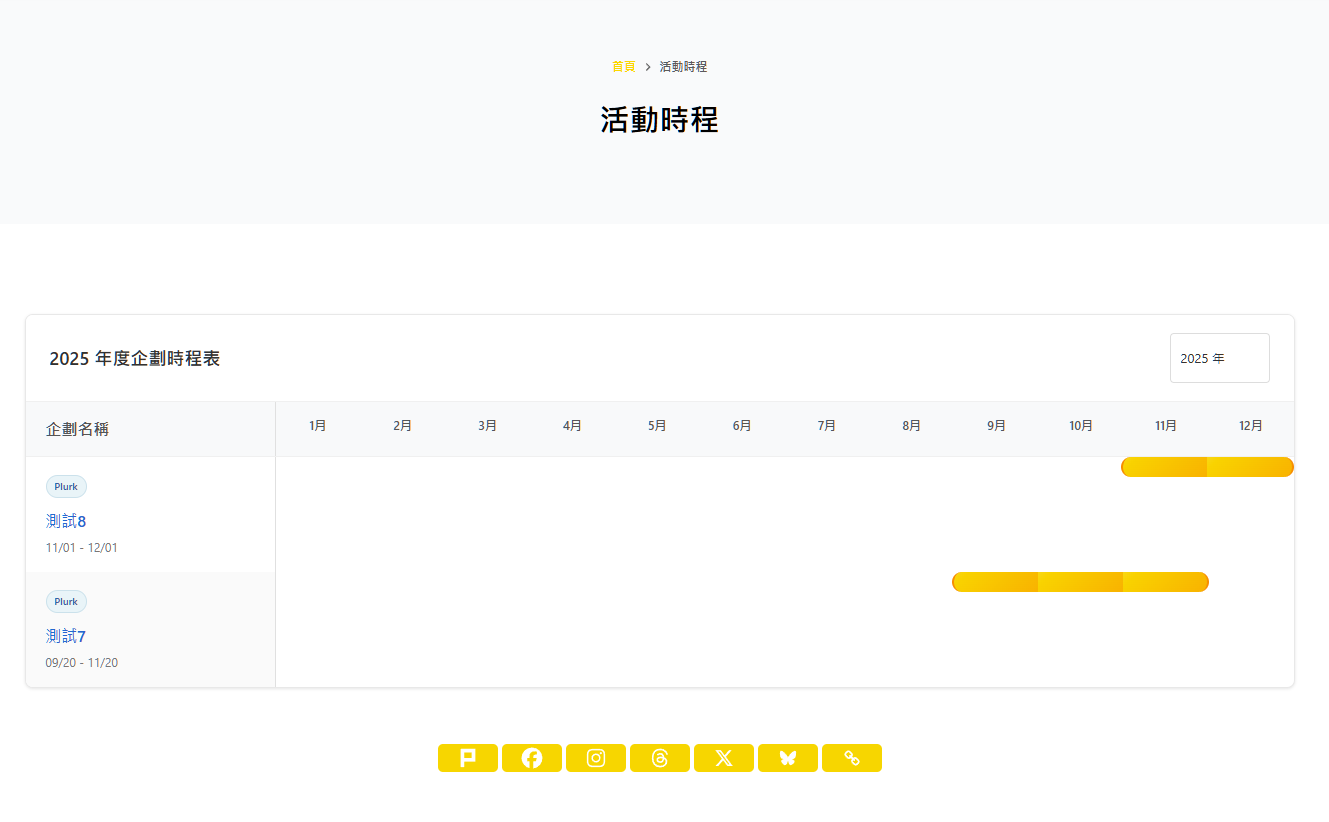This screenshot has height=822, width=1329.
Task: Open the Plurk social icon
Action: pyautogui.click(x=467, y=758)
